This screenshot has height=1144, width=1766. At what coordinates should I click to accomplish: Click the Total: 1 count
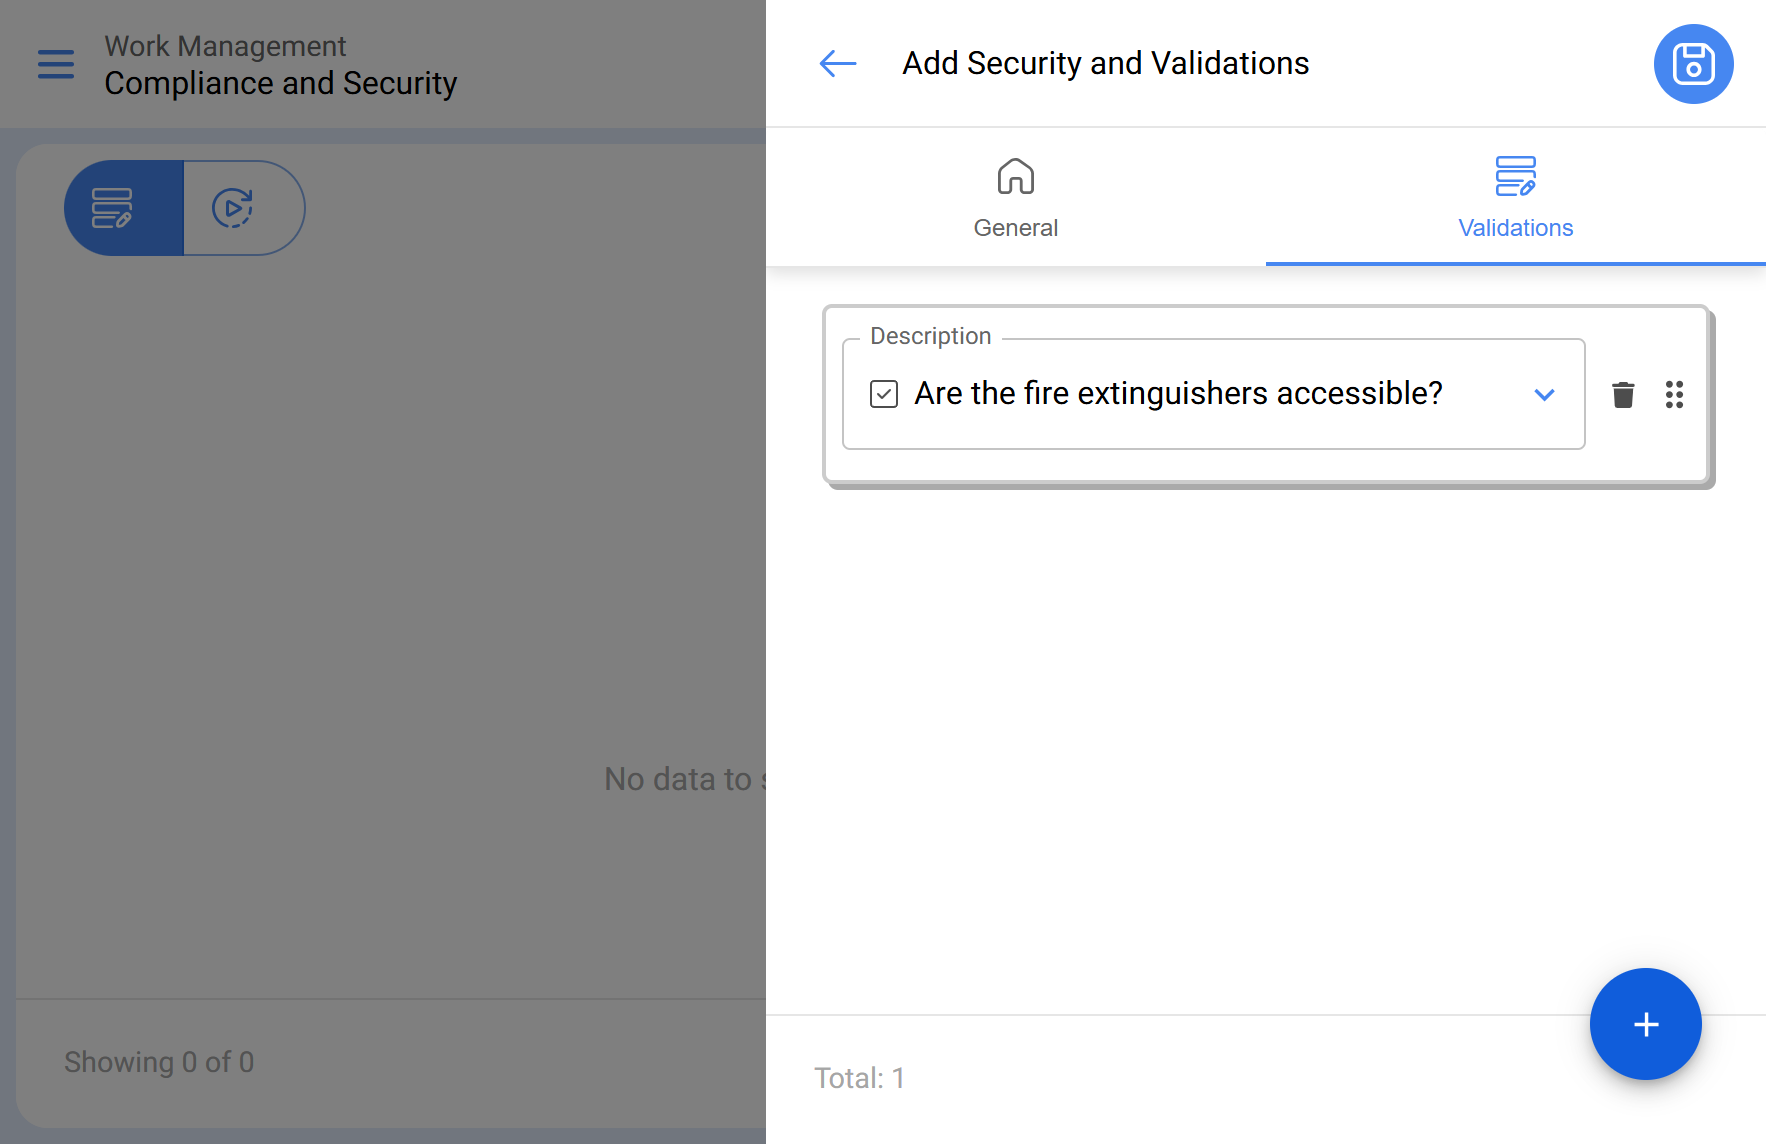(x=859, y=1078)
